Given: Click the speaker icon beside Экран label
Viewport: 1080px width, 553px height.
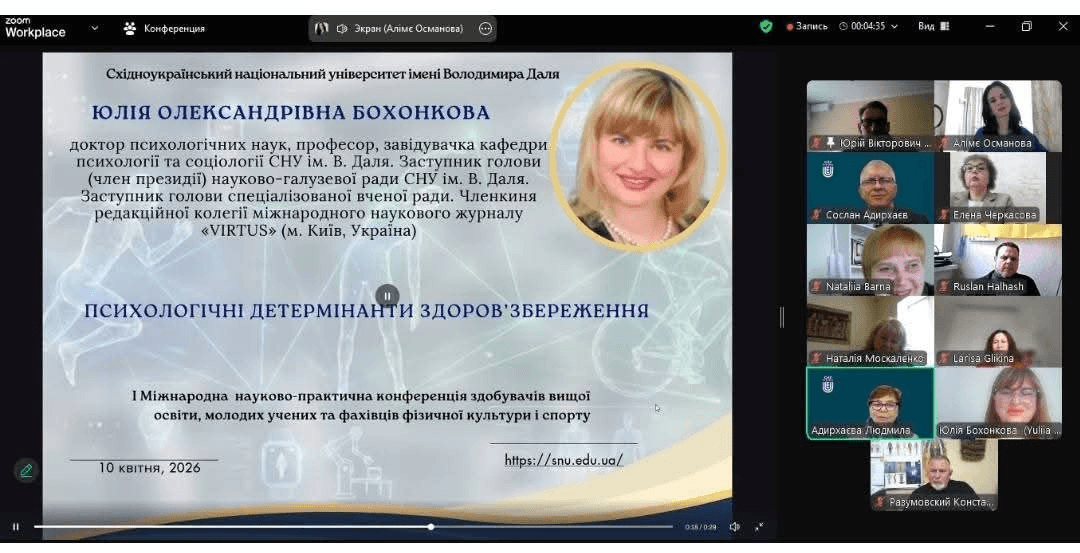Looking at the screenshot, I should (x=342, y=28).
